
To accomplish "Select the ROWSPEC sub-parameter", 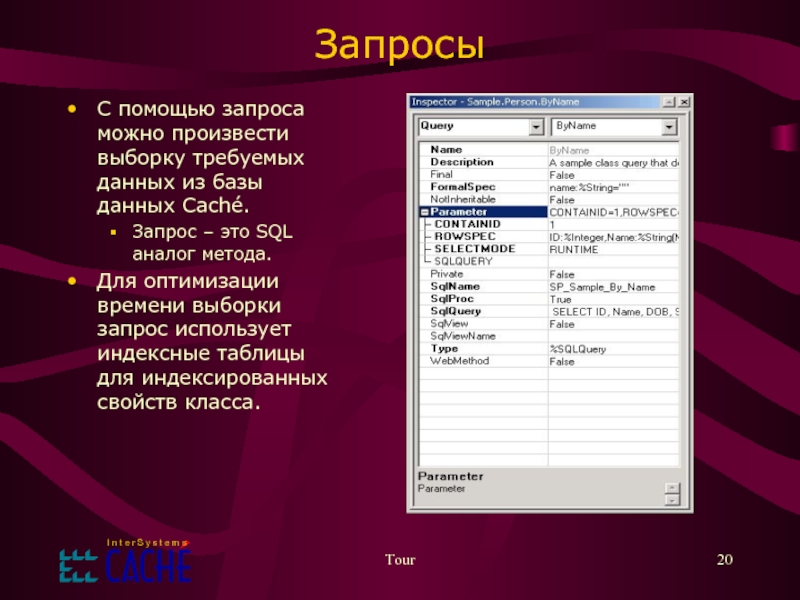I will [x=549, y=237].
